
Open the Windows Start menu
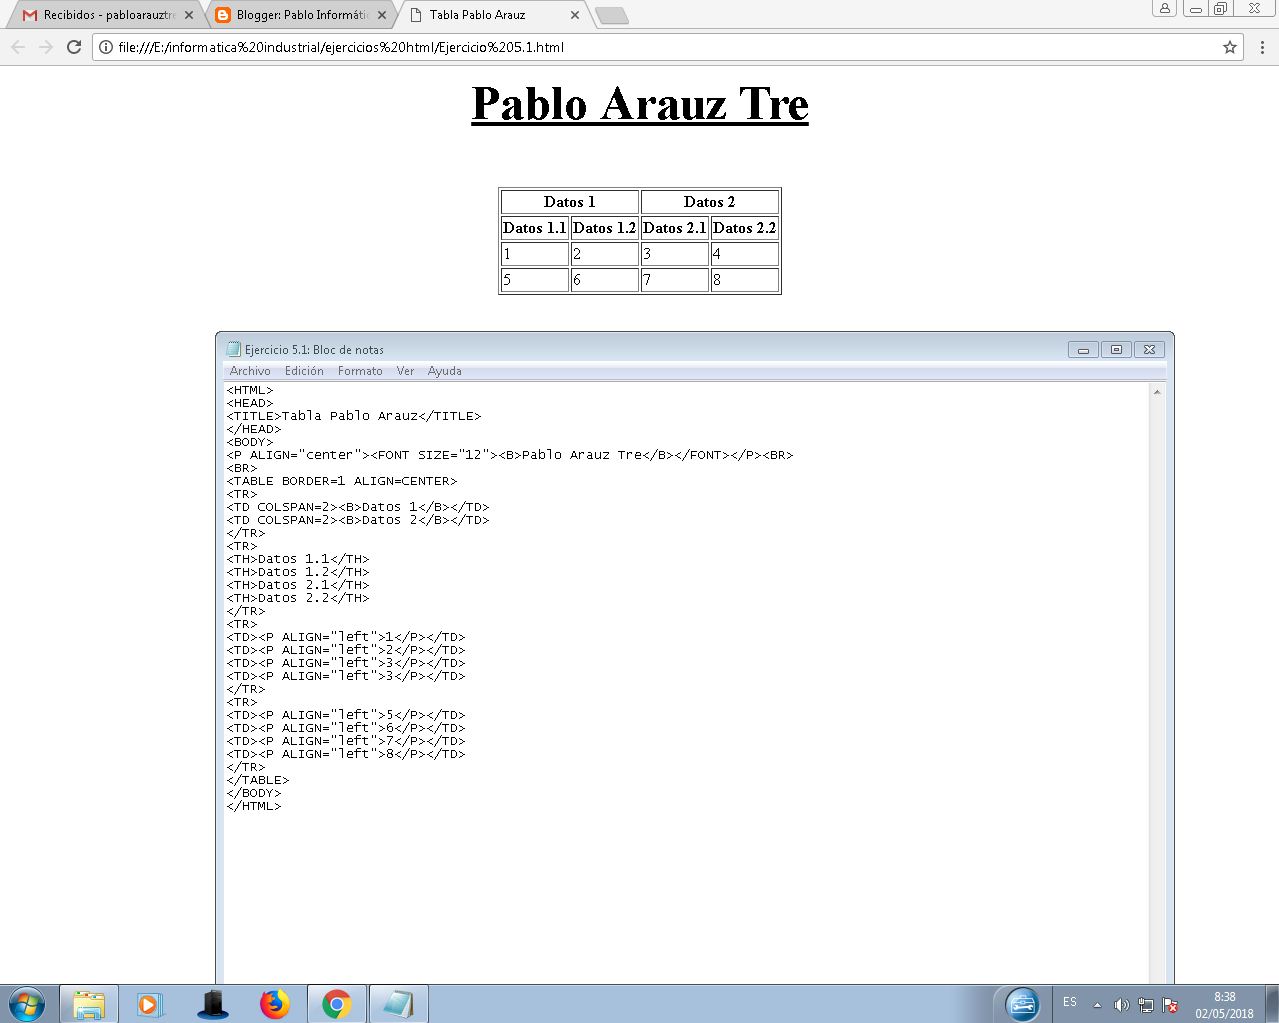(25, 1003)
